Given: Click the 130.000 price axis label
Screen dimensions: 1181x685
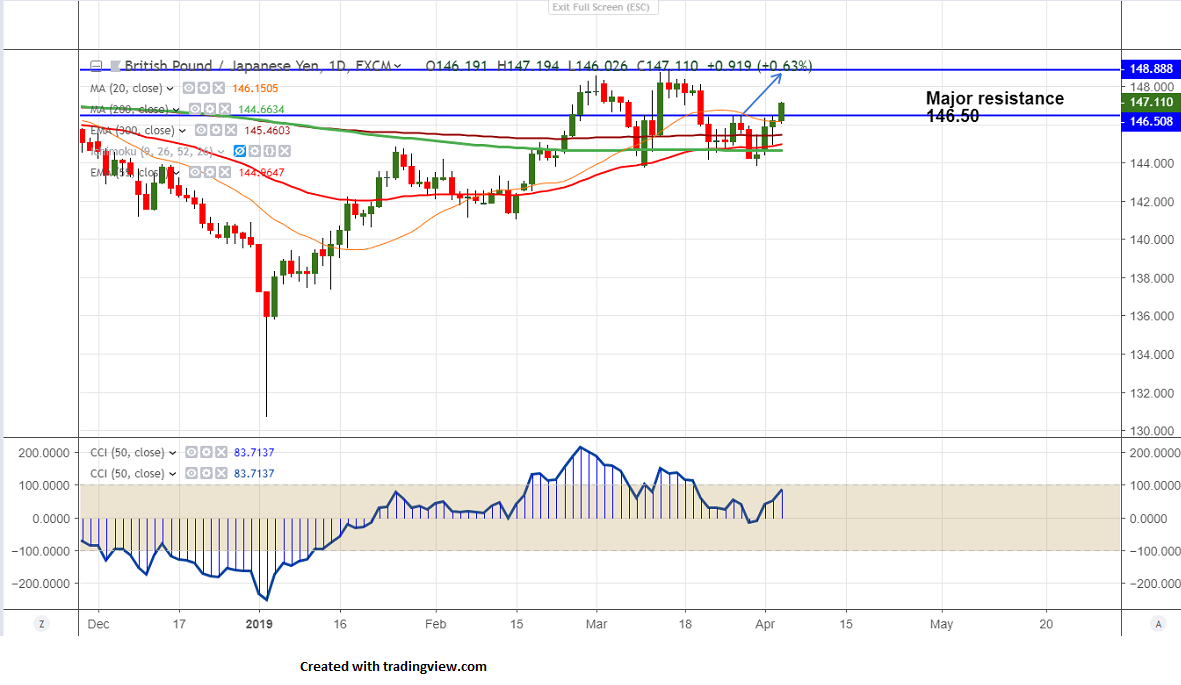Looking at the screenshot, I should tap(1152, 431).
